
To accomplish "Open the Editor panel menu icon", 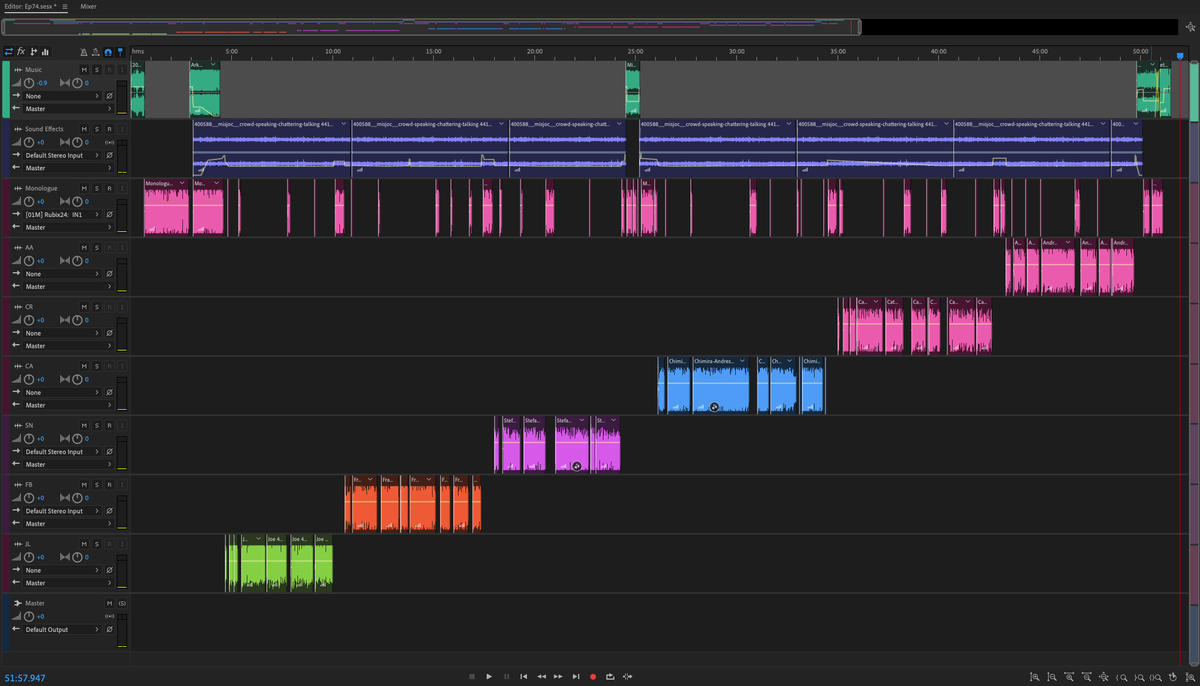I will [65, 6].
